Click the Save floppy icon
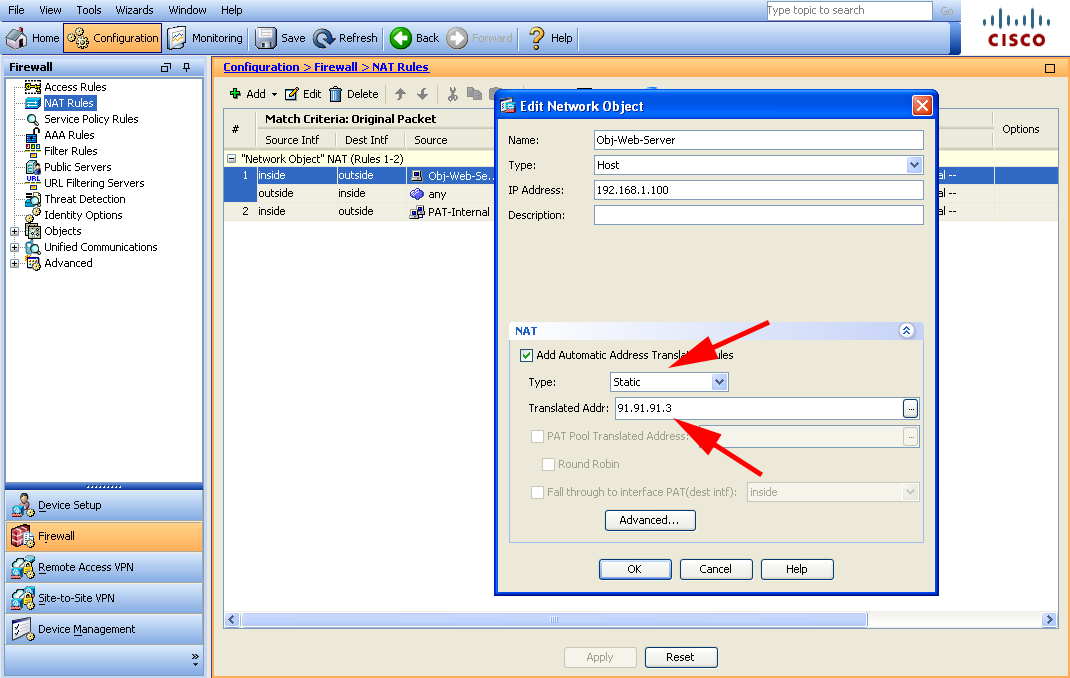Viewport: 1070px width, 678px height. [265, 38]
